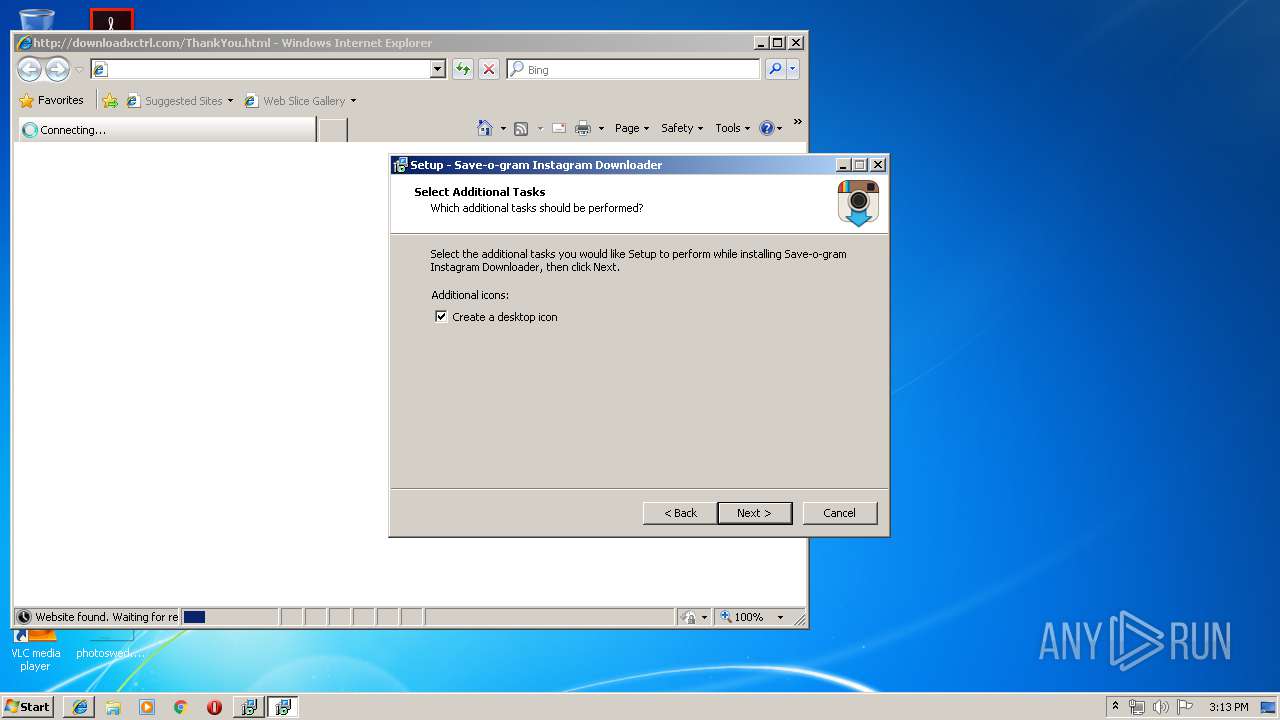Expand command bar overflow chevron

797,122
